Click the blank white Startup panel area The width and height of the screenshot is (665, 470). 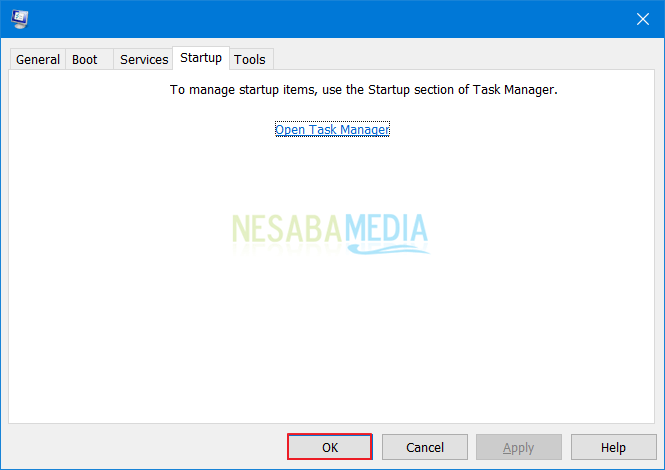331,339
